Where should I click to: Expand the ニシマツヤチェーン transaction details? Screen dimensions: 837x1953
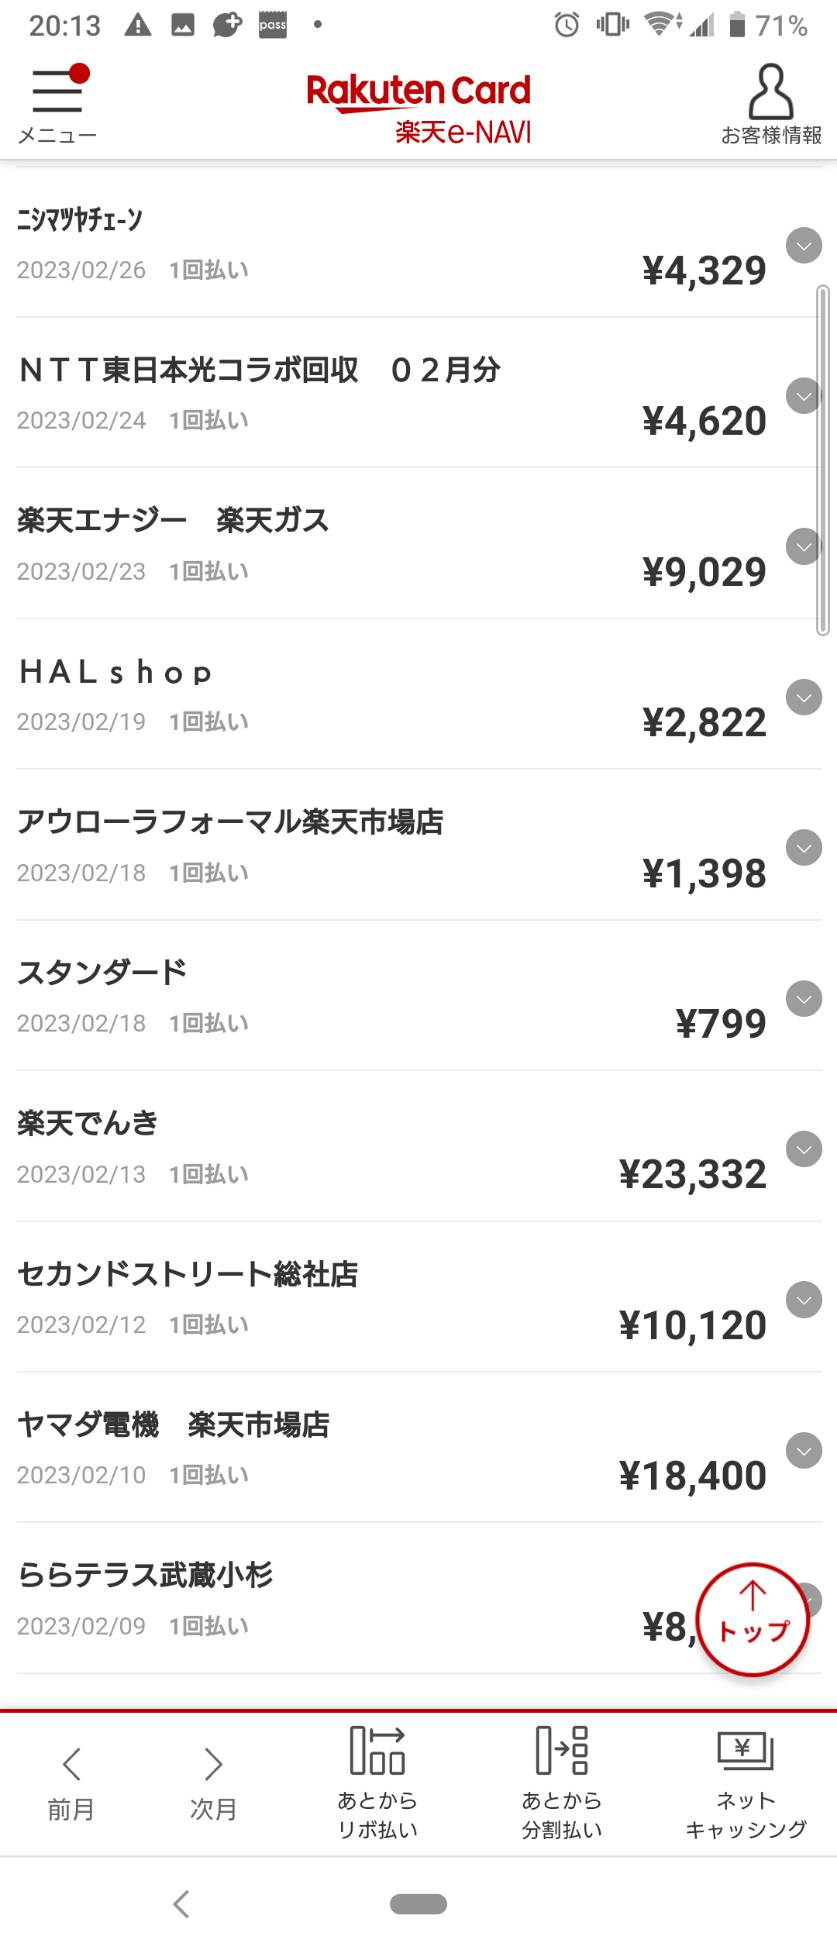click(x=804, y=245)
